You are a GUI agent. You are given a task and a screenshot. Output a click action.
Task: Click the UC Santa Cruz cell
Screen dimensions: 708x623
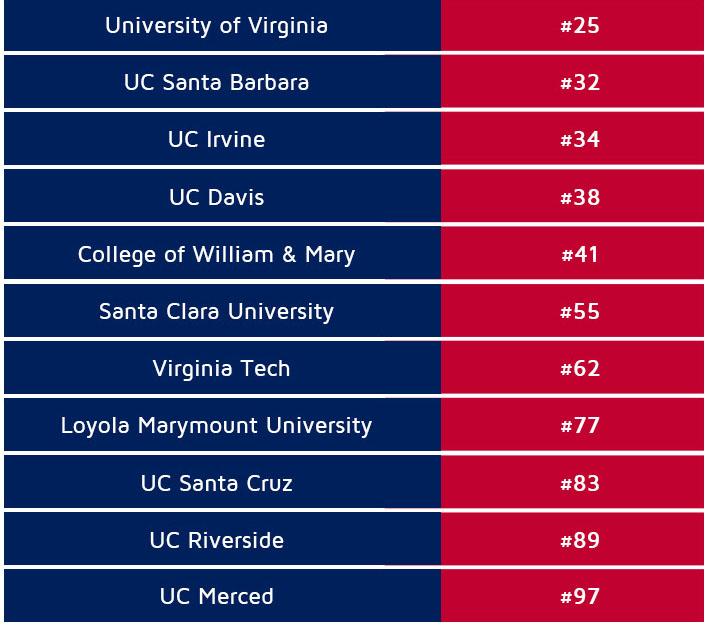(217, 483)
